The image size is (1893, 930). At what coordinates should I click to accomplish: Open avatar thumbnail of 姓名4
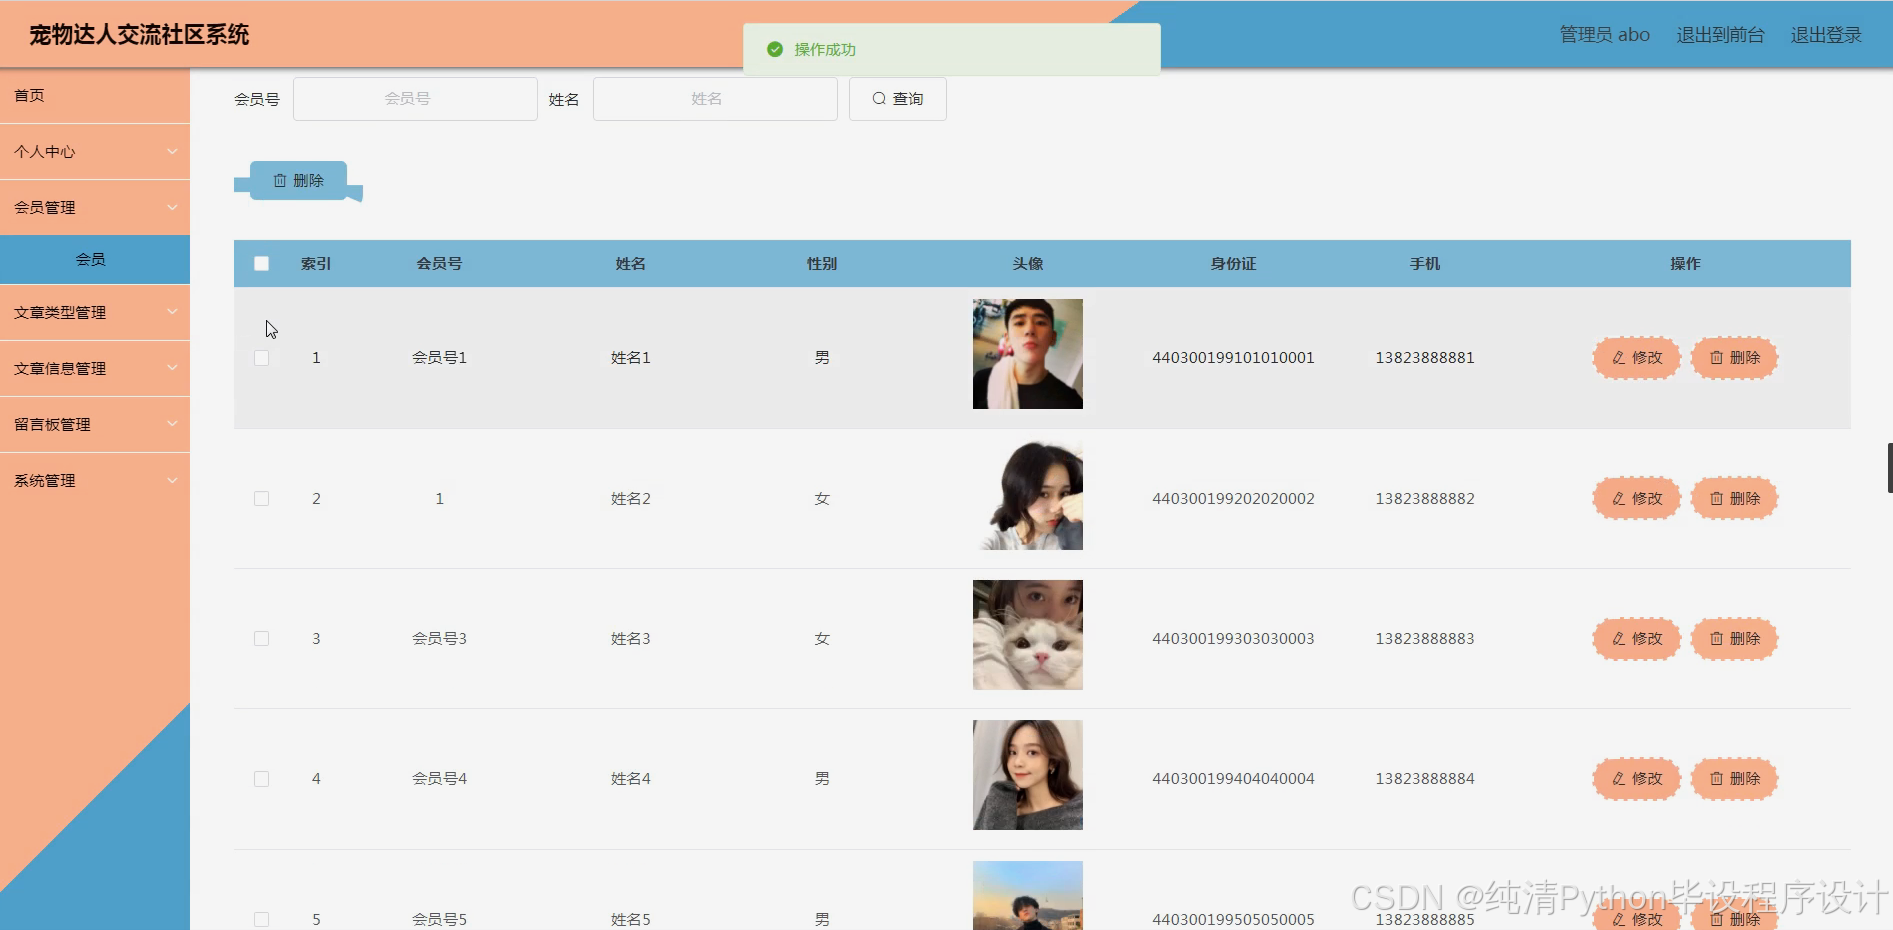click(1028, 775)
